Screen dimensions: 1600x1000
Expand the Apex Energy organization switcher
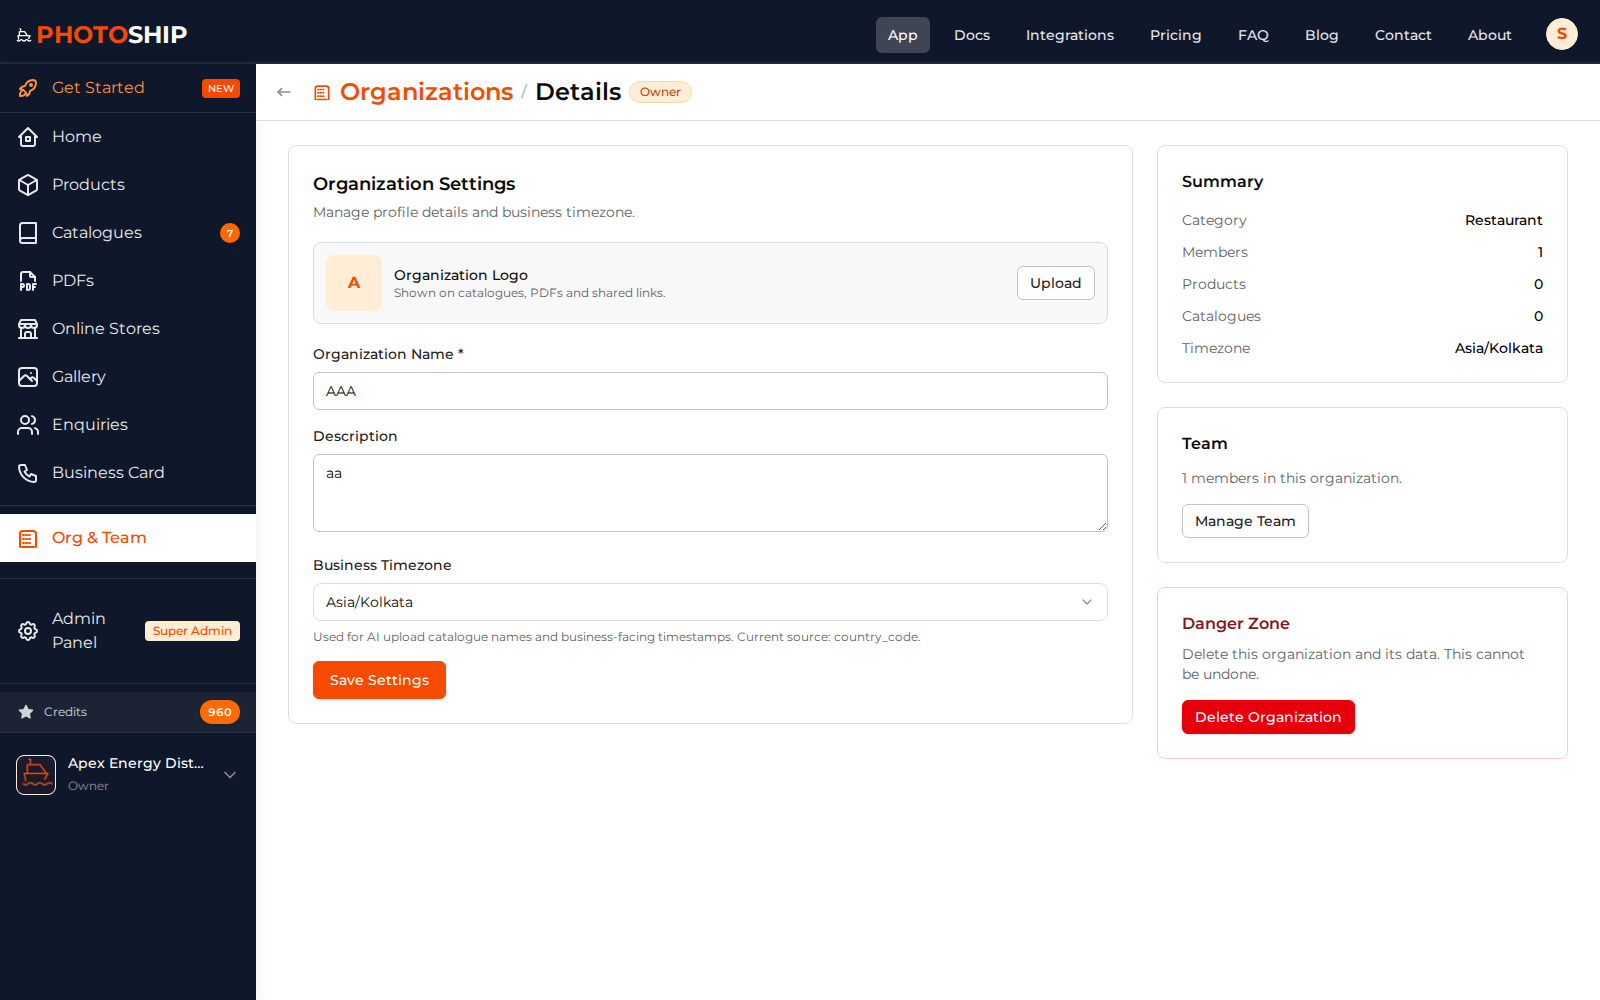230,775
